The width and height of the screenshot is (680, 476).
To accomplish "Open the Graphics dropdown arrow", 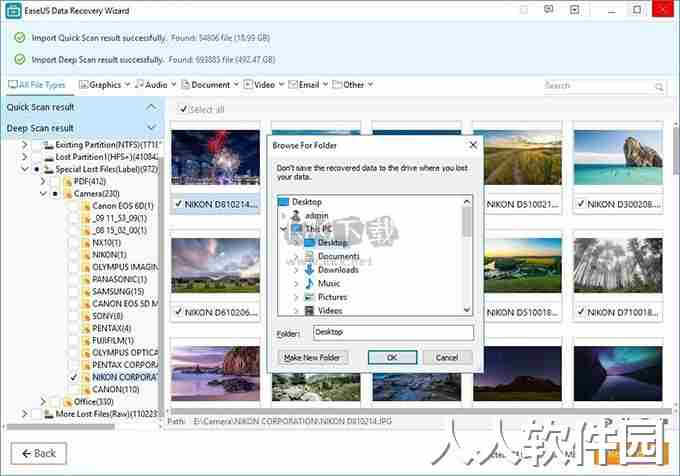I will [127, 85].
